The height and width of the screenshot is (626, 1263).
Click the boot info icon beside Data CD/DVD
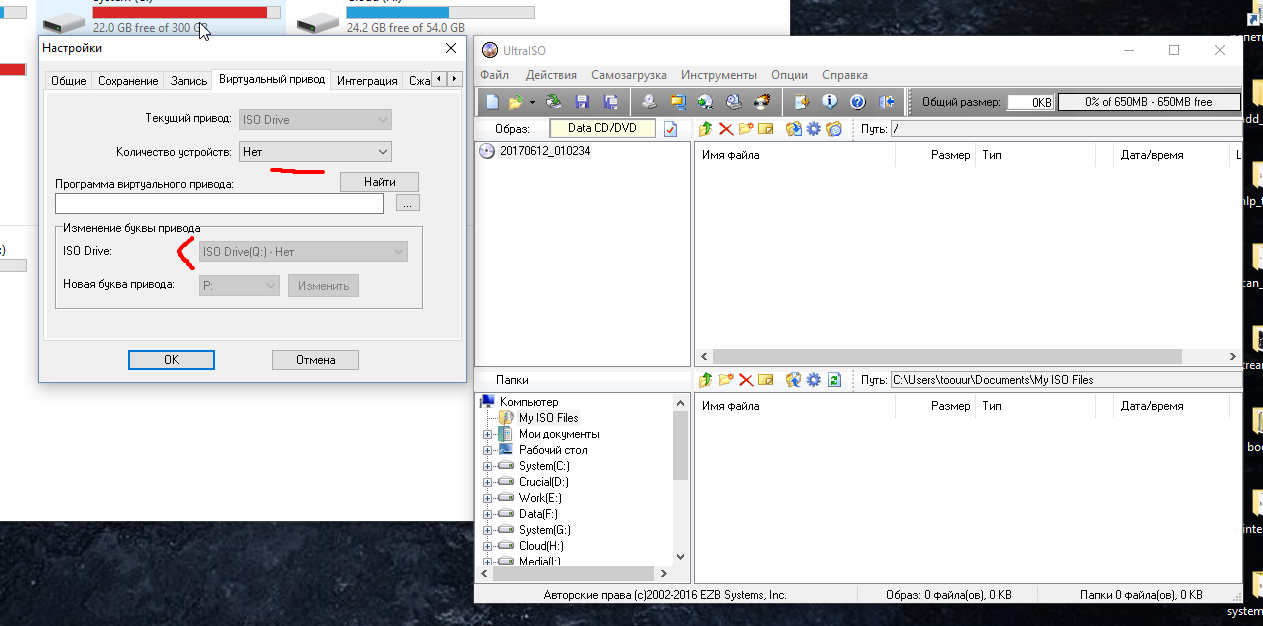coord(670,129)
